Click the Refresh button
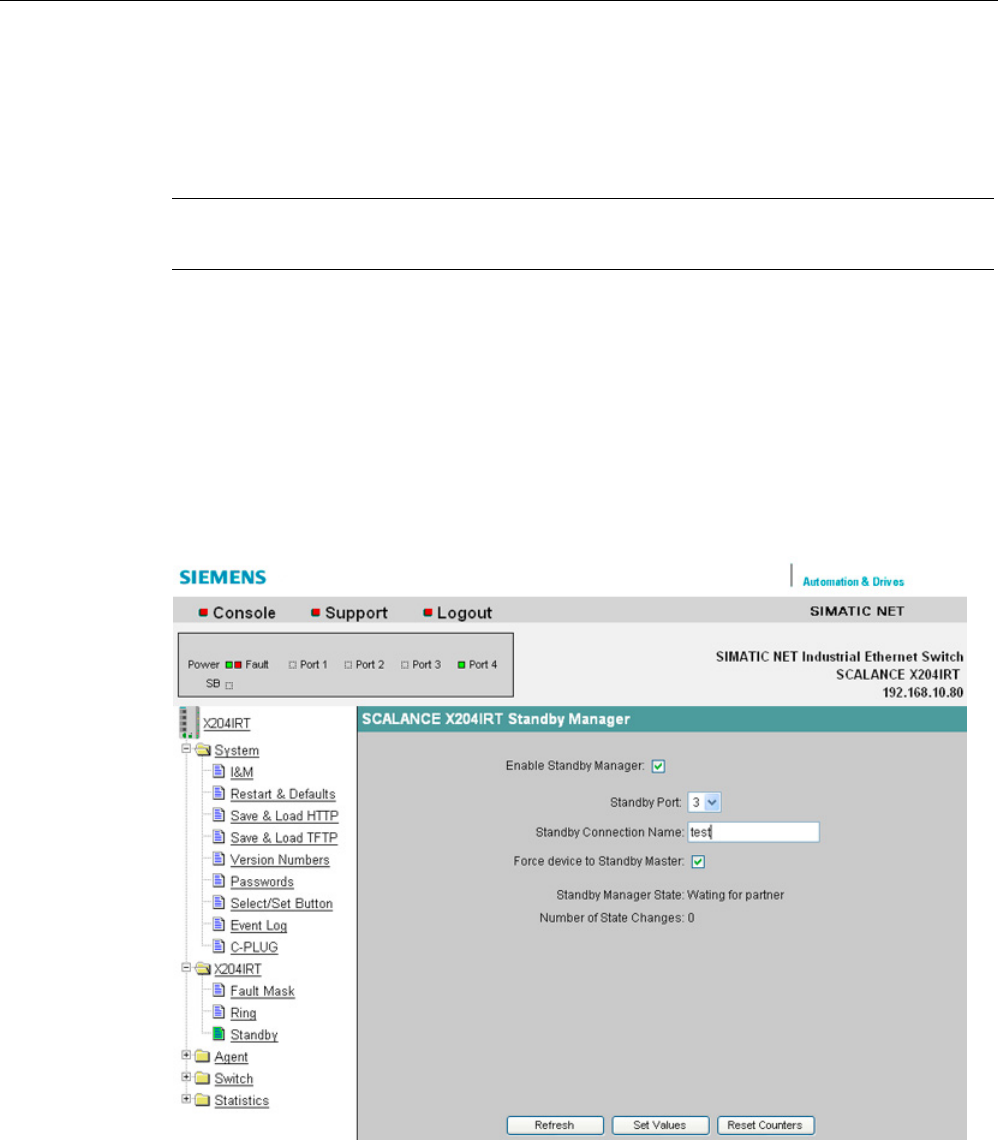The image size is (998, 1140). pos(555,1125)
